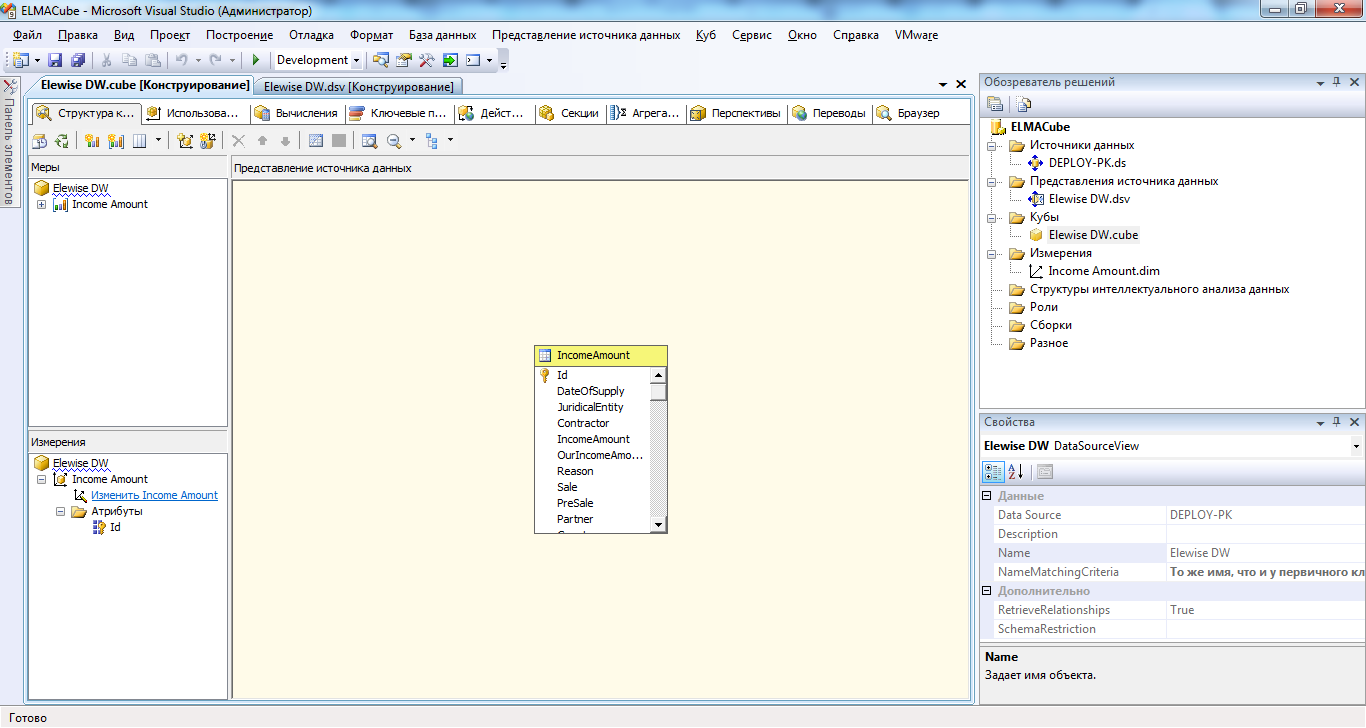Open the Куб menu

pyautogui.click(x=705, y=35)
